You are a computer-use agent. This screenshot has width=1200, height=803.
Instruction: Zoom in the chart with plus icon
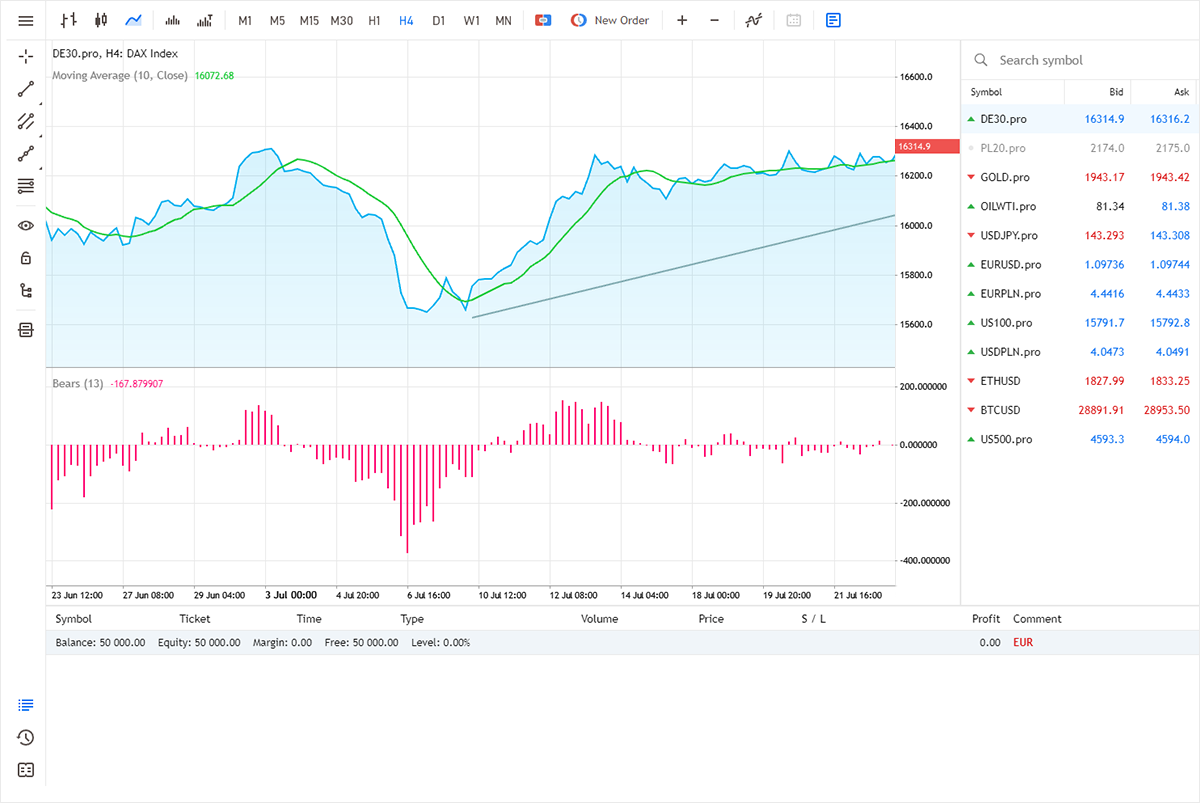682,20
